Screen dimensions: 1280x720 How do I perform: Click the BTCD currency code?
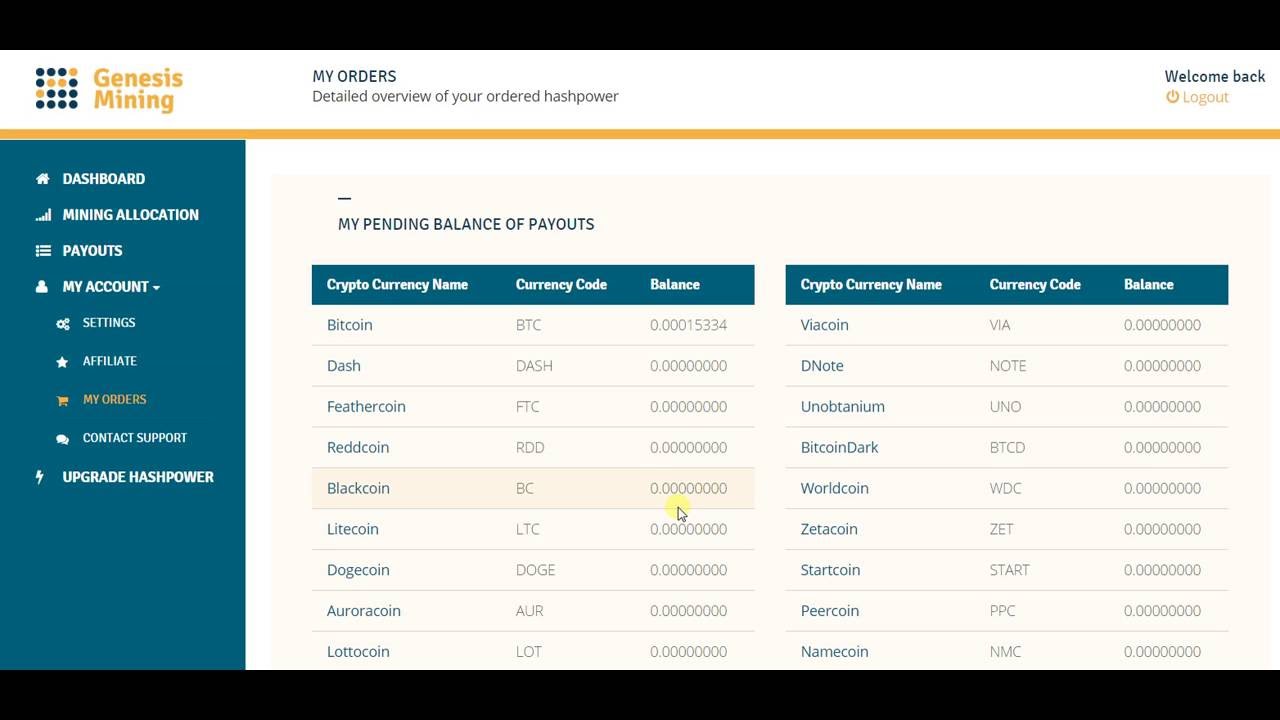click(x=1007, y=447)
